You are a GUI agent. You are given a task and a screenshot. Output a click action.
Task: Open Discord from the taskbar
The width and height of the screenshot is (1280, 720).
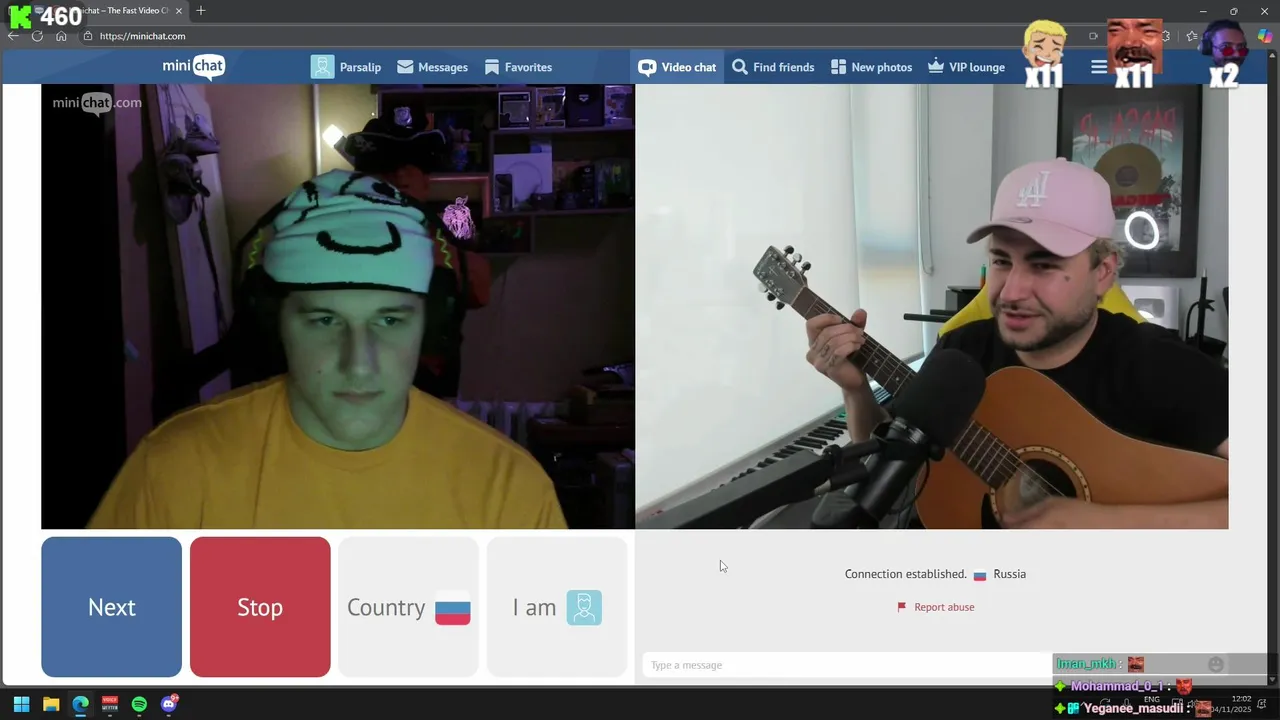point(169,704)
